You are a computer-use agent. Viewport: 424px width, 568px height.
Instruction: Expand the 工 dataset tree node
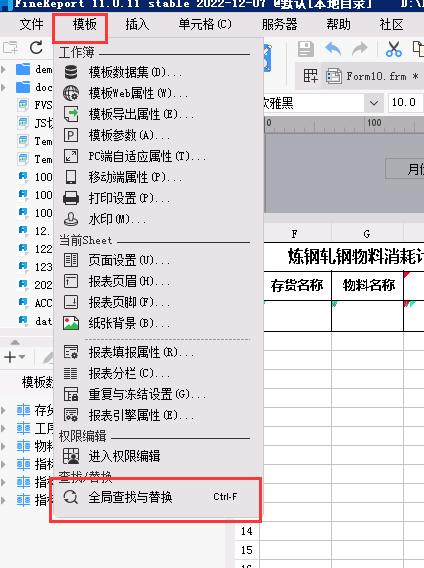pos(4,428)
